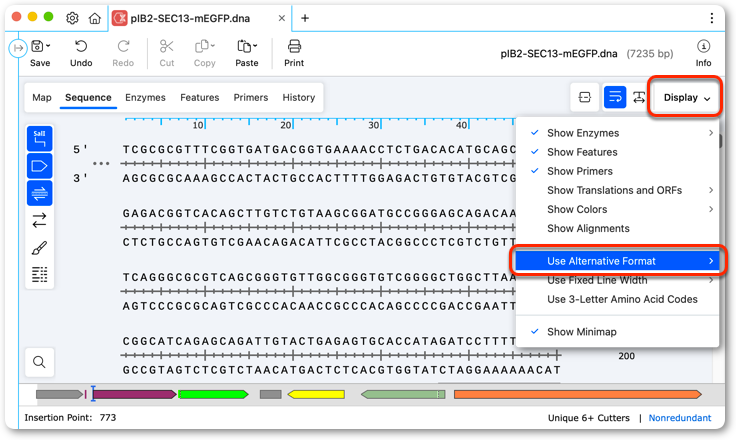Expand Show Enzymes submenu chevron
The image size is (738, 440).
click(711, 133)
